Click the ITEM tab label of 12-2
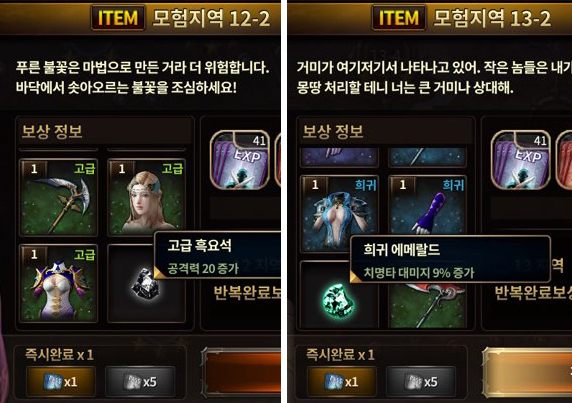572x403 pixels. click(x=118, y=18)
